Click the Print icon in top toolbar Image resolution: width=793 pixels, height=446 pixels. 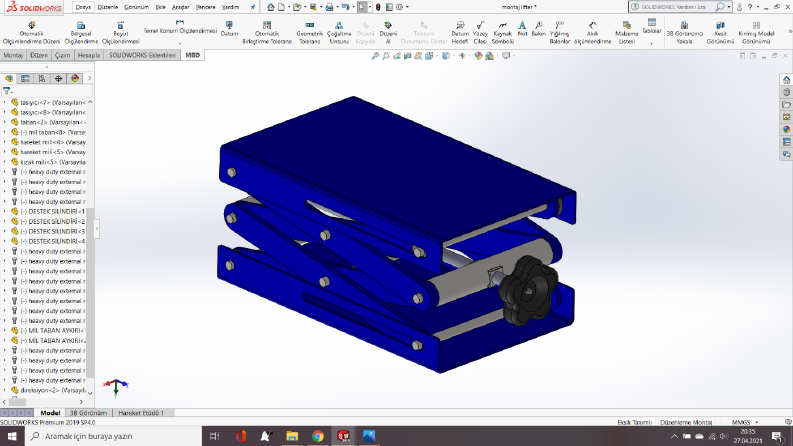pyautogui.click(x=329, y=7)
